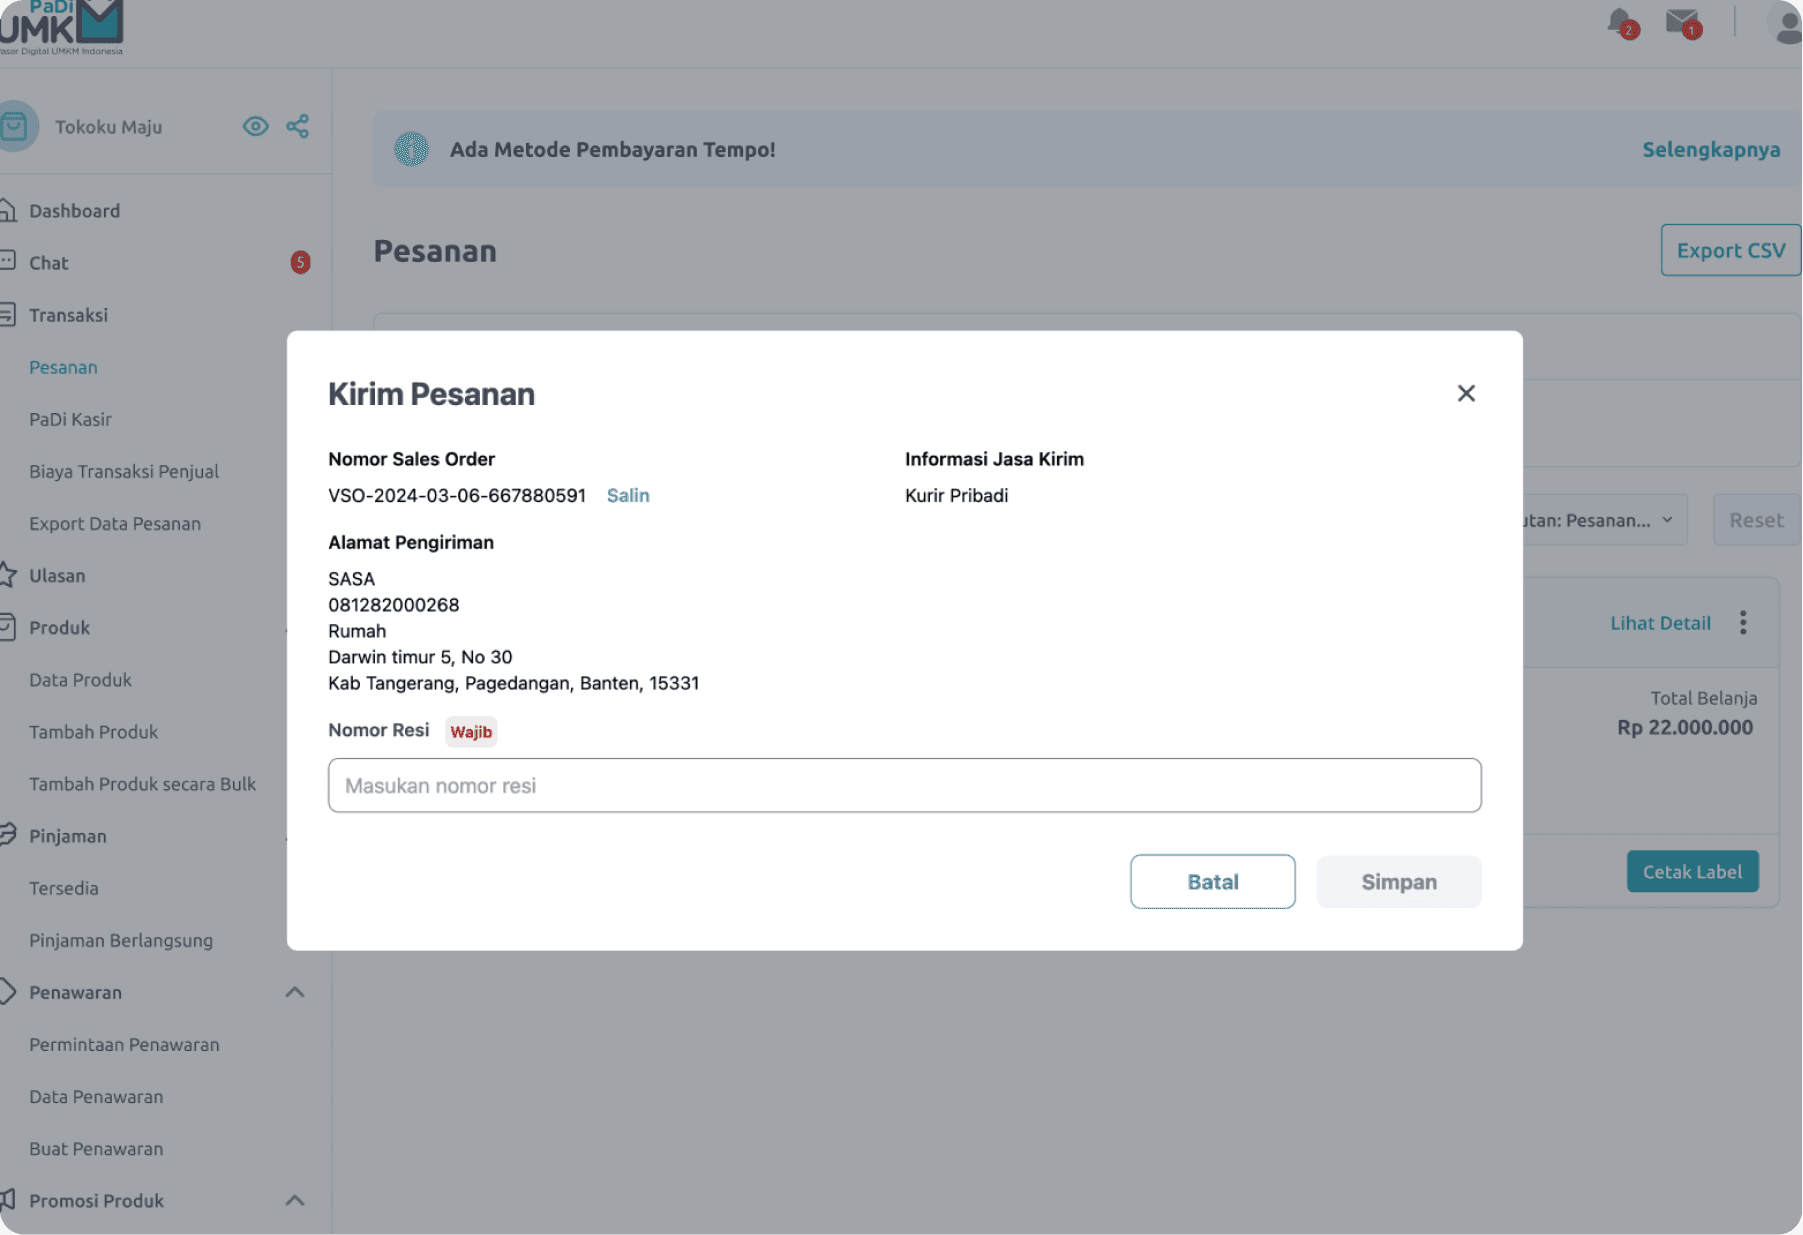Collapse the Promosi Produk section
The width and height of the screenshot is (1803, 1235).
[295, 1200]
